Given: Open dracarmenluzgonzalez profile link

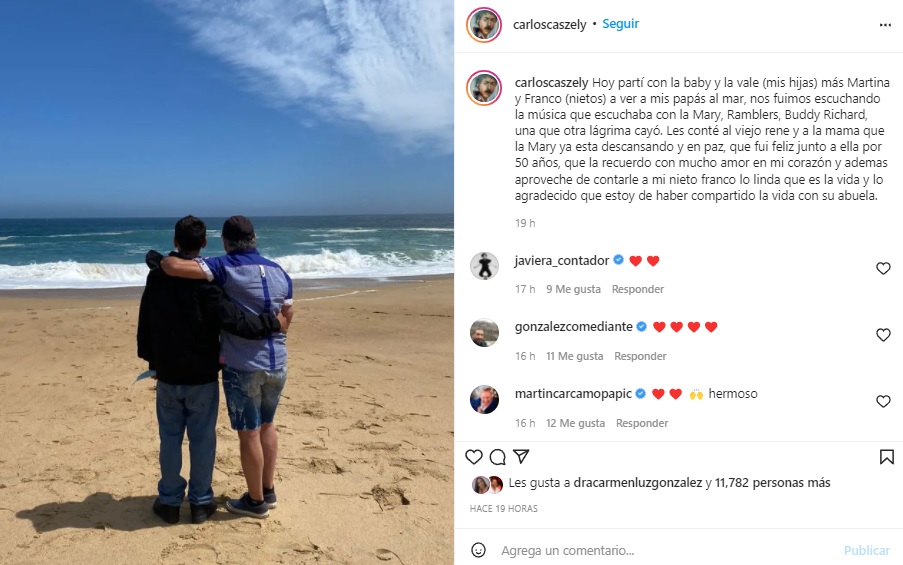Looking at the screenshot, I should (x=638, y=483).
